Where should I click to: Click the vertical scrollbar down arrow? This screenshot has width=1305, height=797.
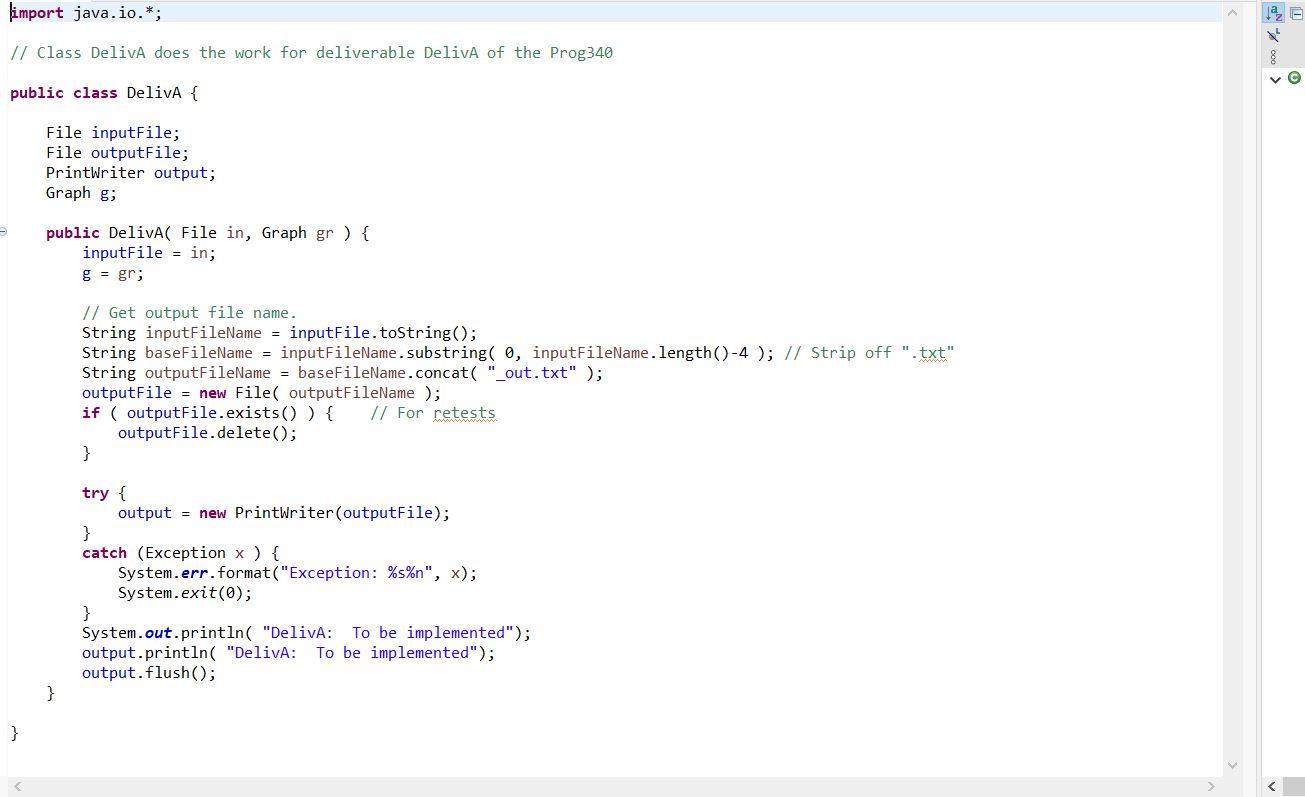coord(1232,766)
